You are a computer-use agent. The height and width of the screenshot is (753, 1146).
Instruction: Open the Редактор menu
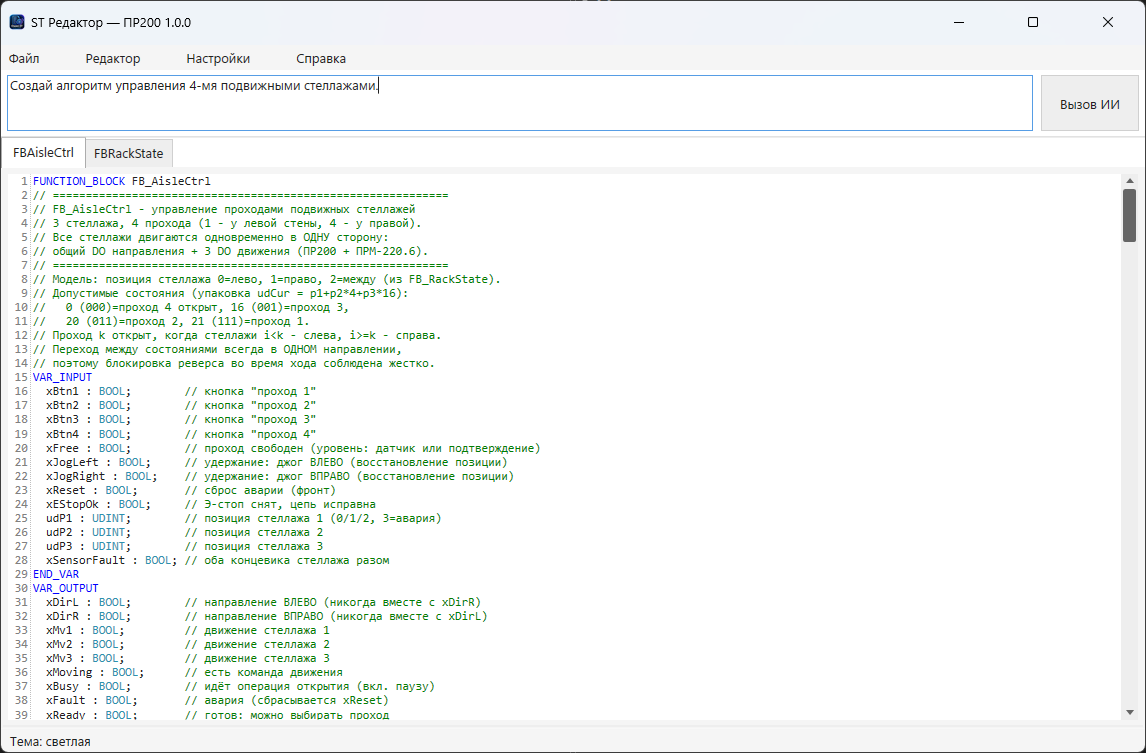[x=113, y=58]
